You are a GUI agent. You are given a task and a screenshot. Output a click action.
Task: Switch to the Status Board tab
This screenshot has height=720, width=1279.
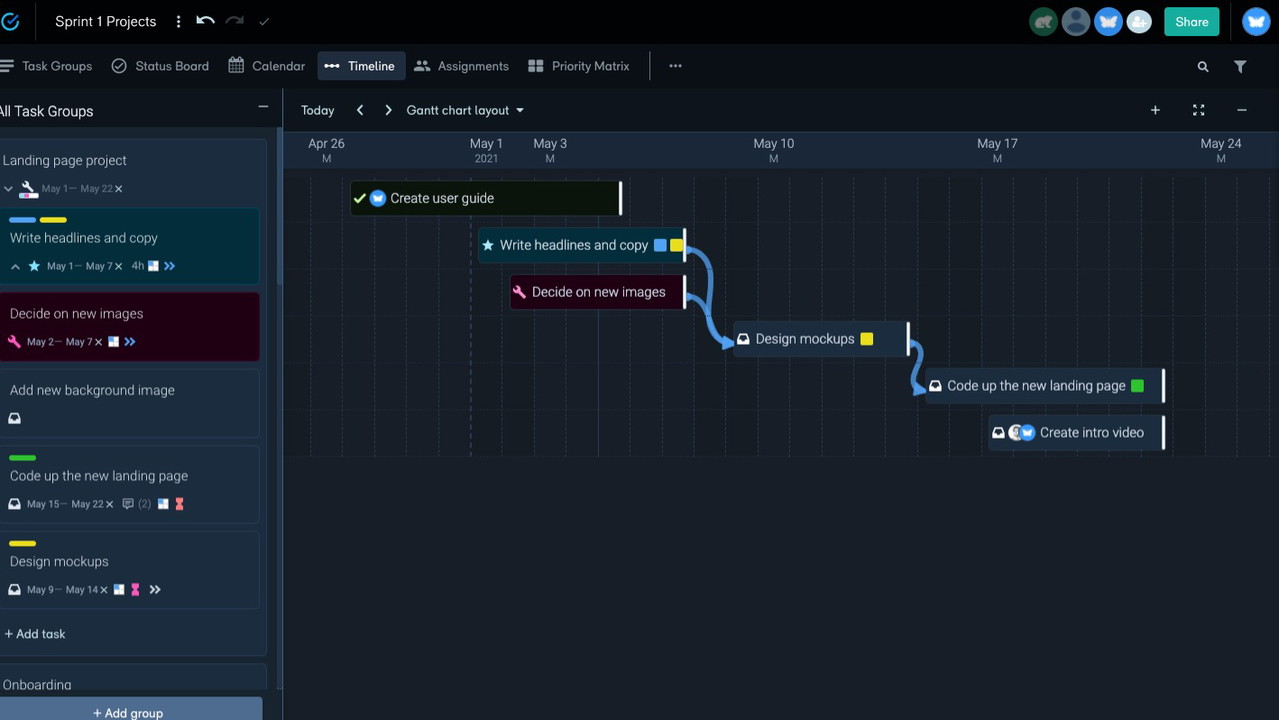(160, 66)
